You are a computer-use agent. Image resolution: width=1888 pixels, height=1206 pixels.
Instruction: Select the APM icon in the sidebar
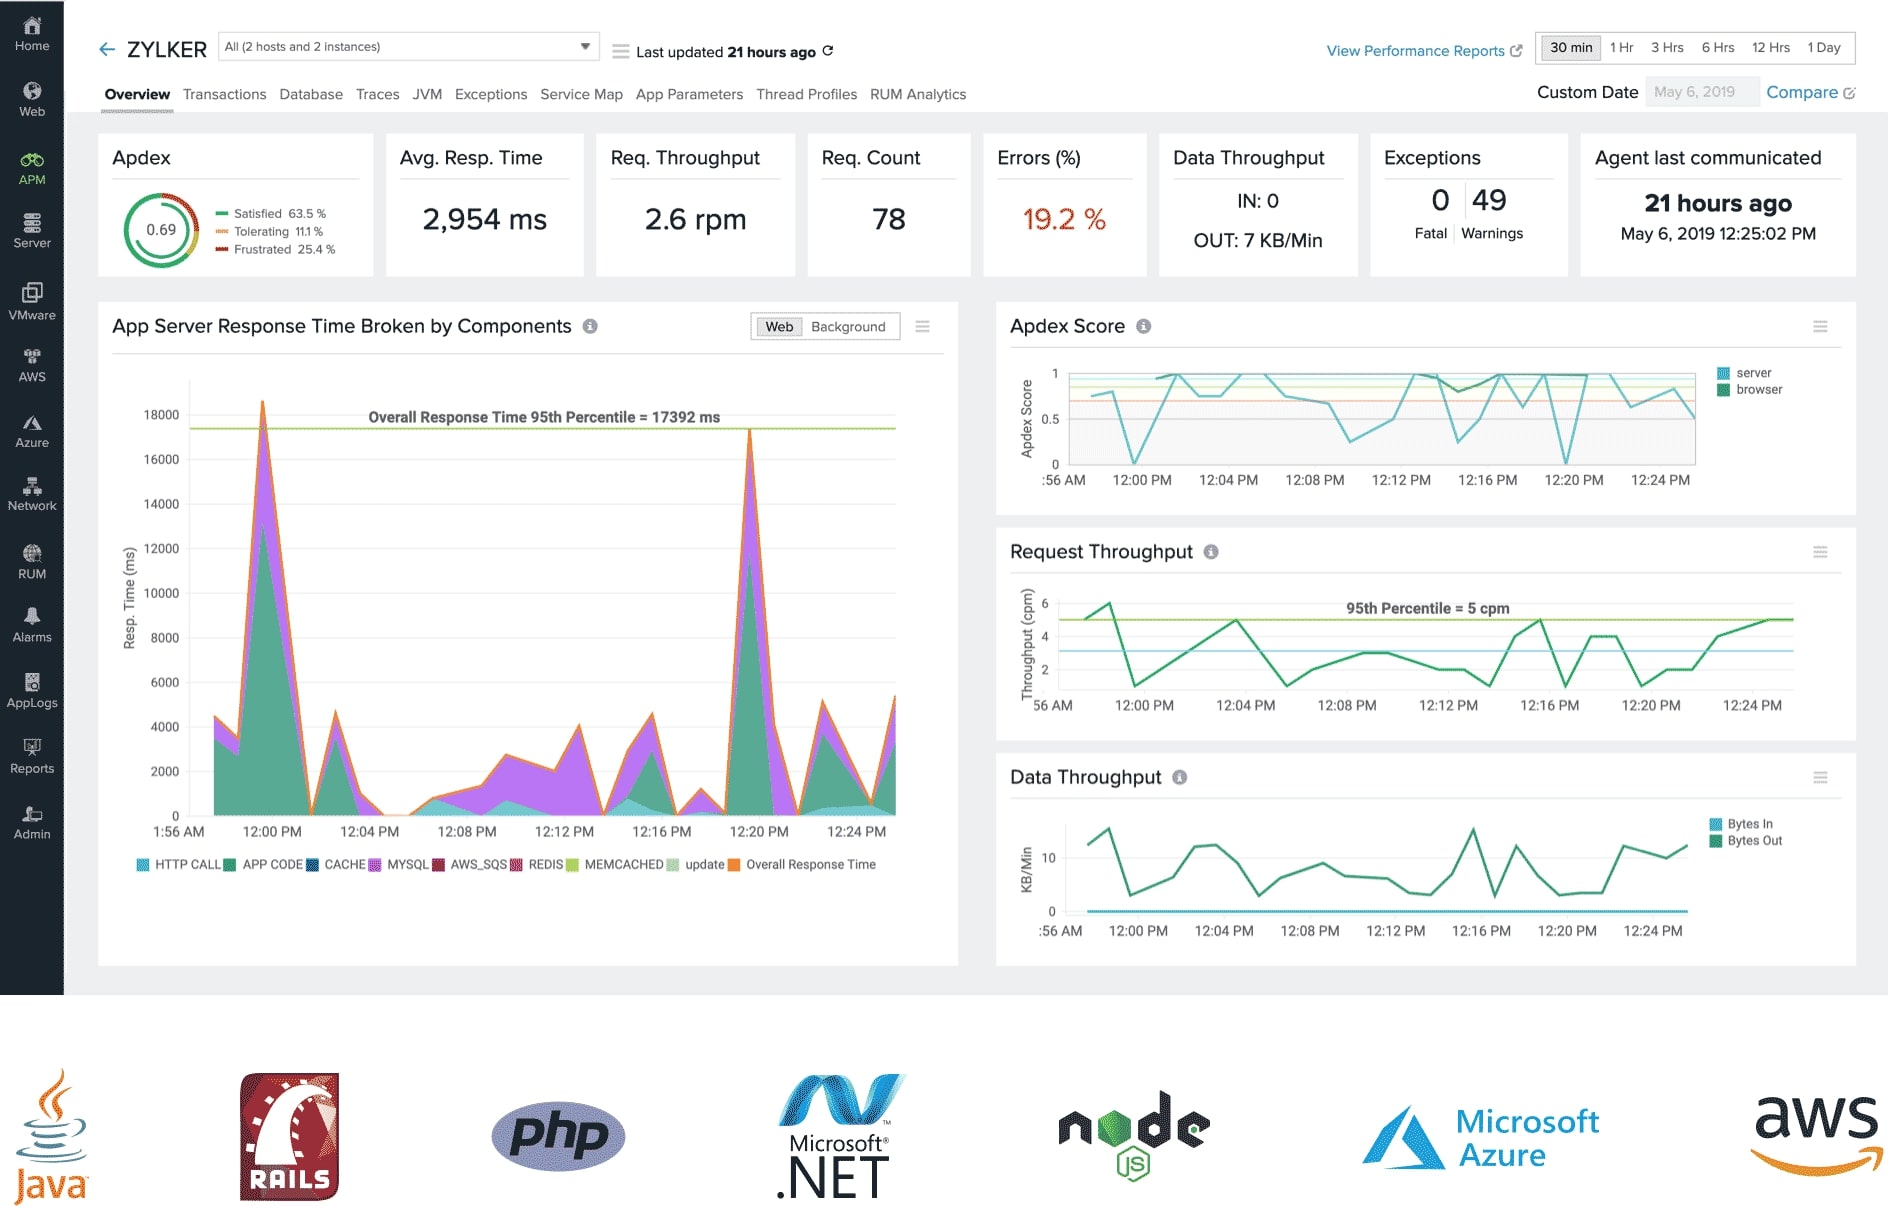tap(32, 165)
